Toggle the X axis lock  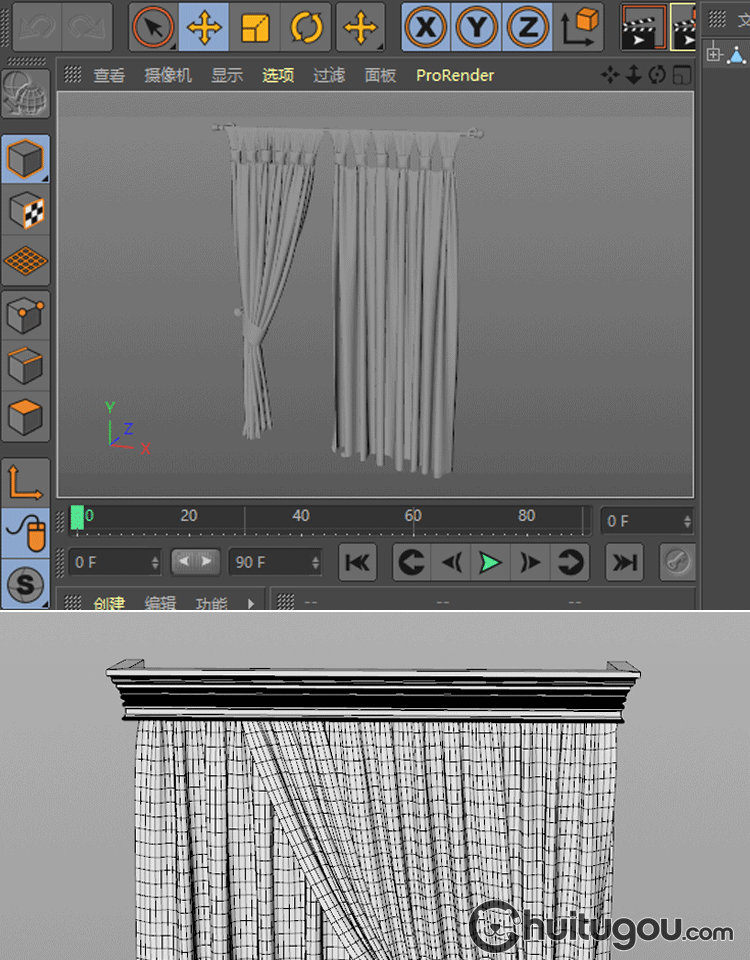coord(425,27)
